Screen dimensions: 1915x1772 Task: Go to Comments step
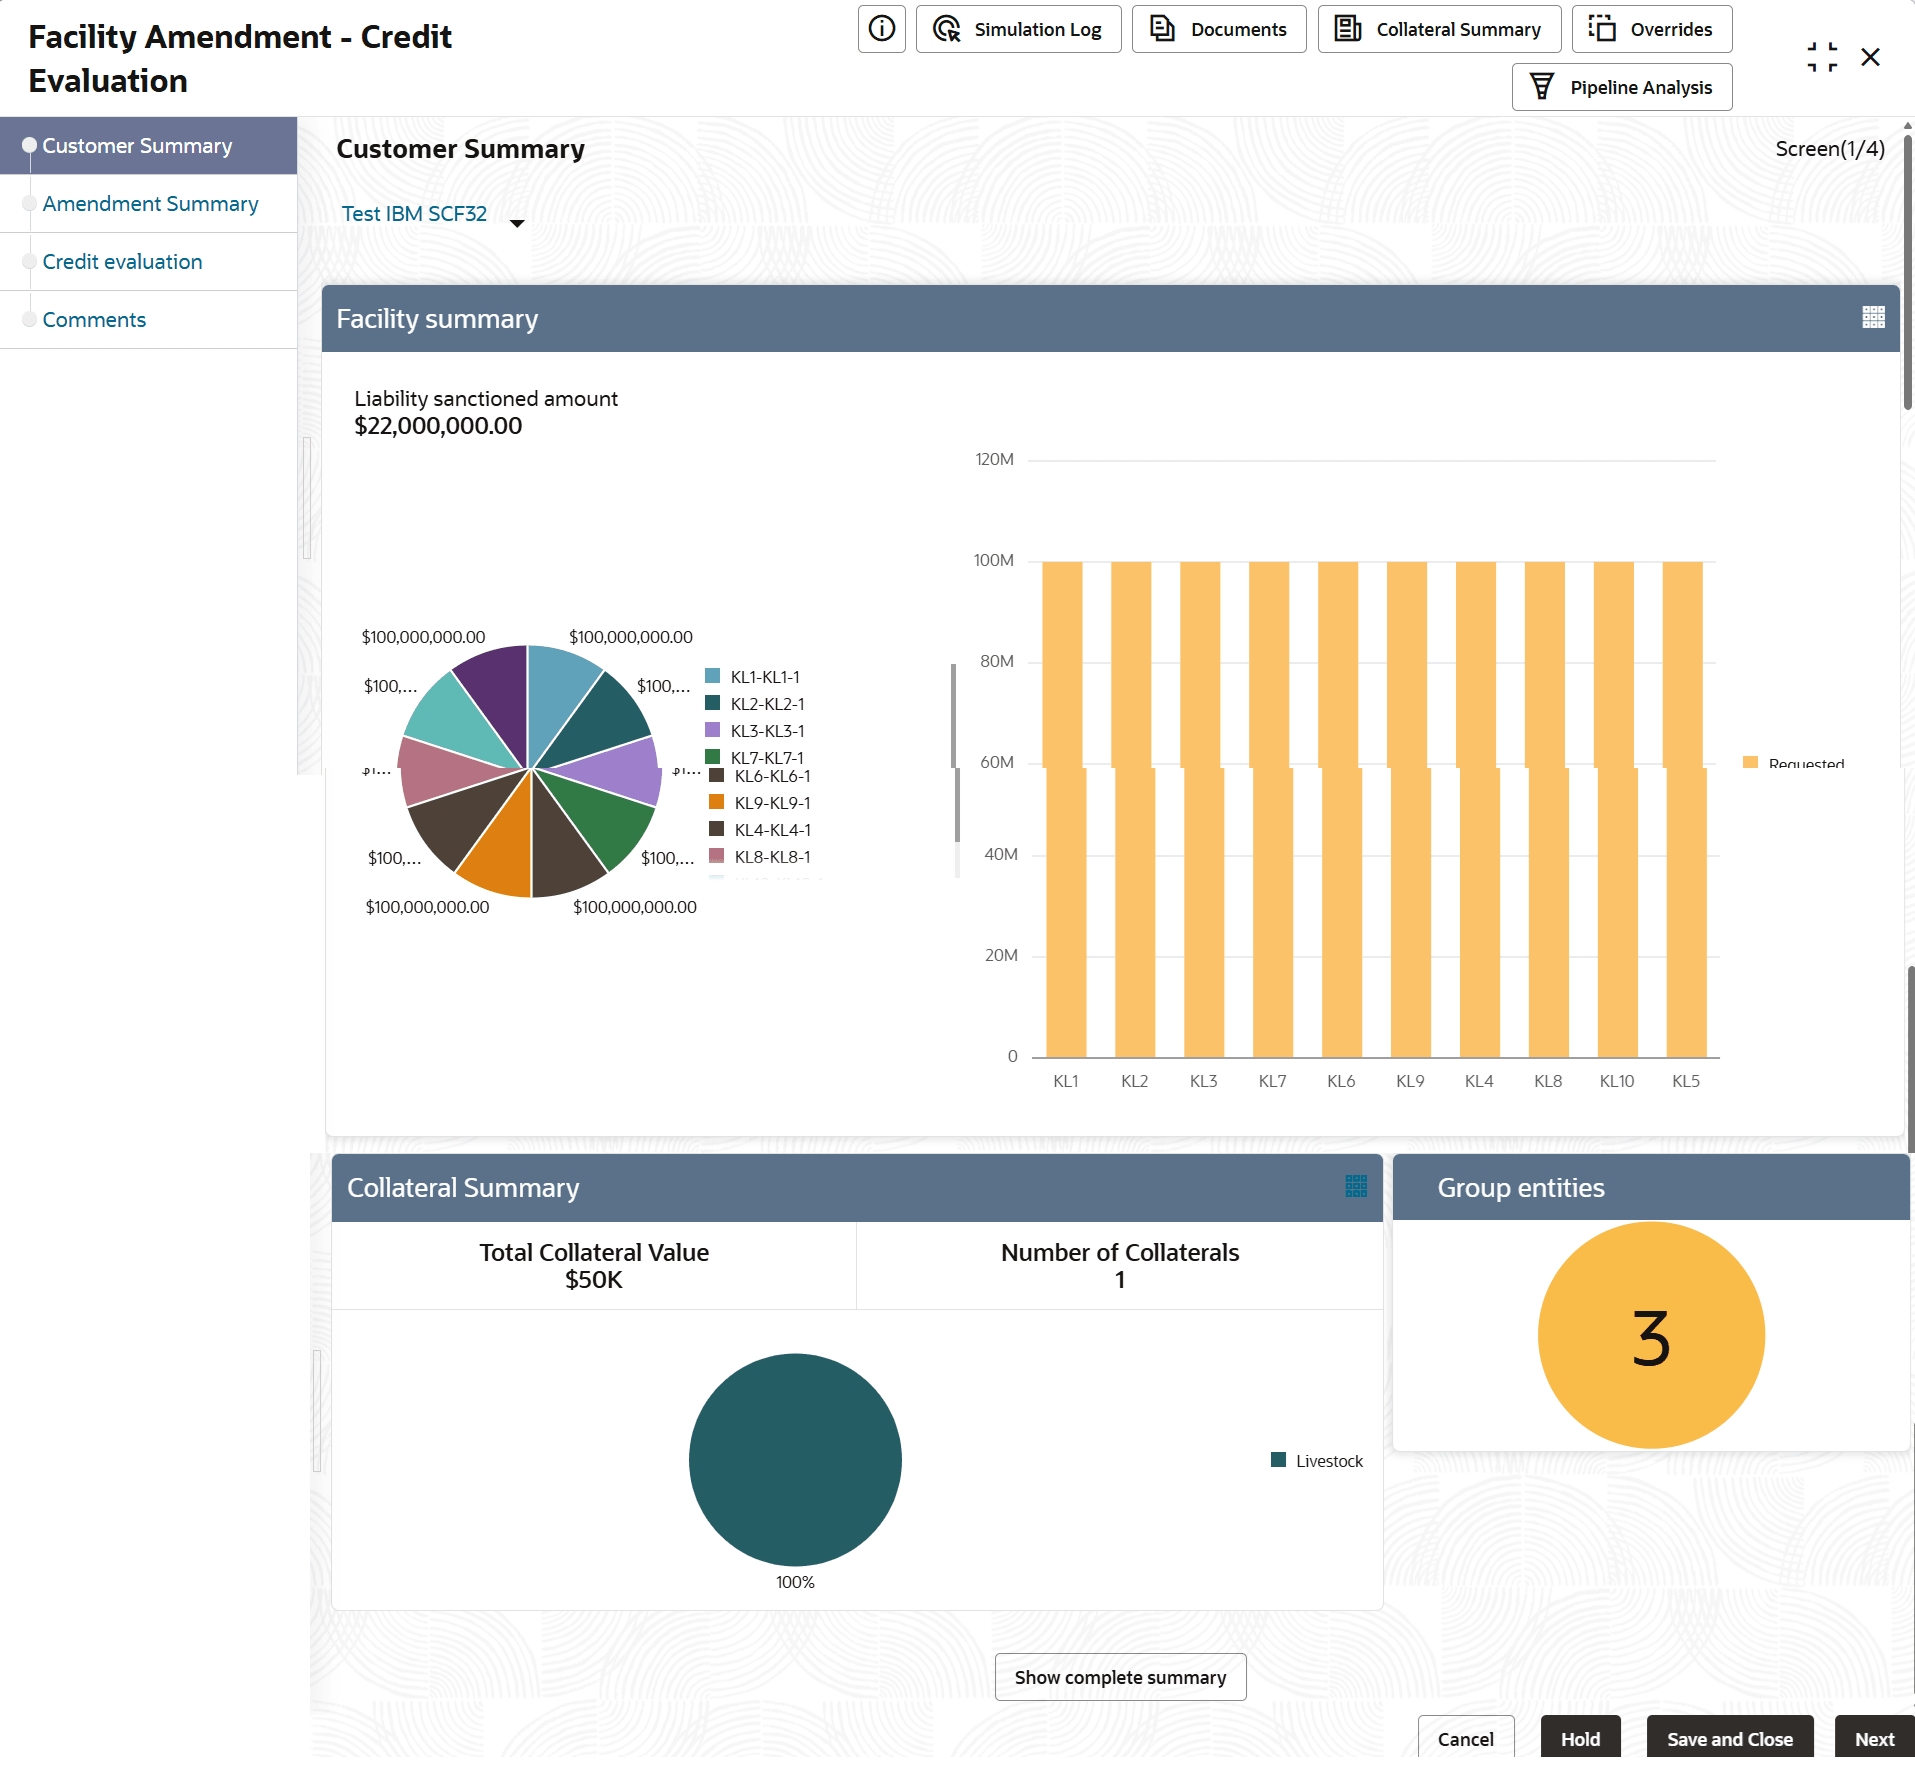[x=148, y=320]
